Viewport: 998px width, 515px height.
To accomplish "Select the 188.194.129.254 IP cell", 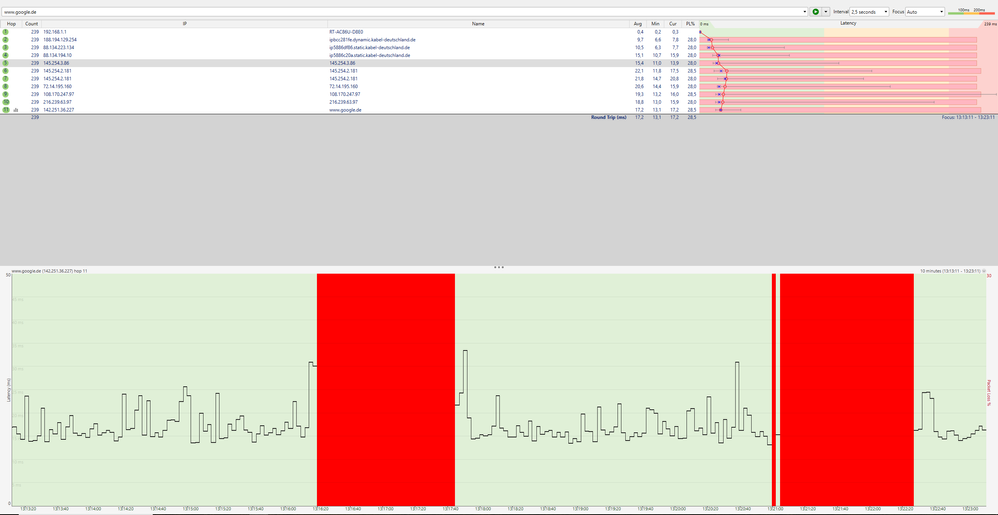I will (x=60, y=39).
